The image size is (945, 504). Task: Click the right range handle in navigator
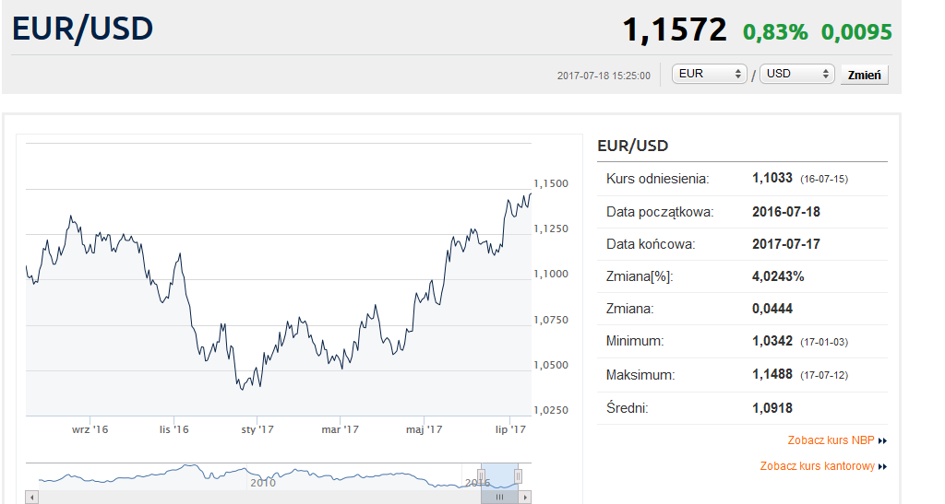point(519,475)
